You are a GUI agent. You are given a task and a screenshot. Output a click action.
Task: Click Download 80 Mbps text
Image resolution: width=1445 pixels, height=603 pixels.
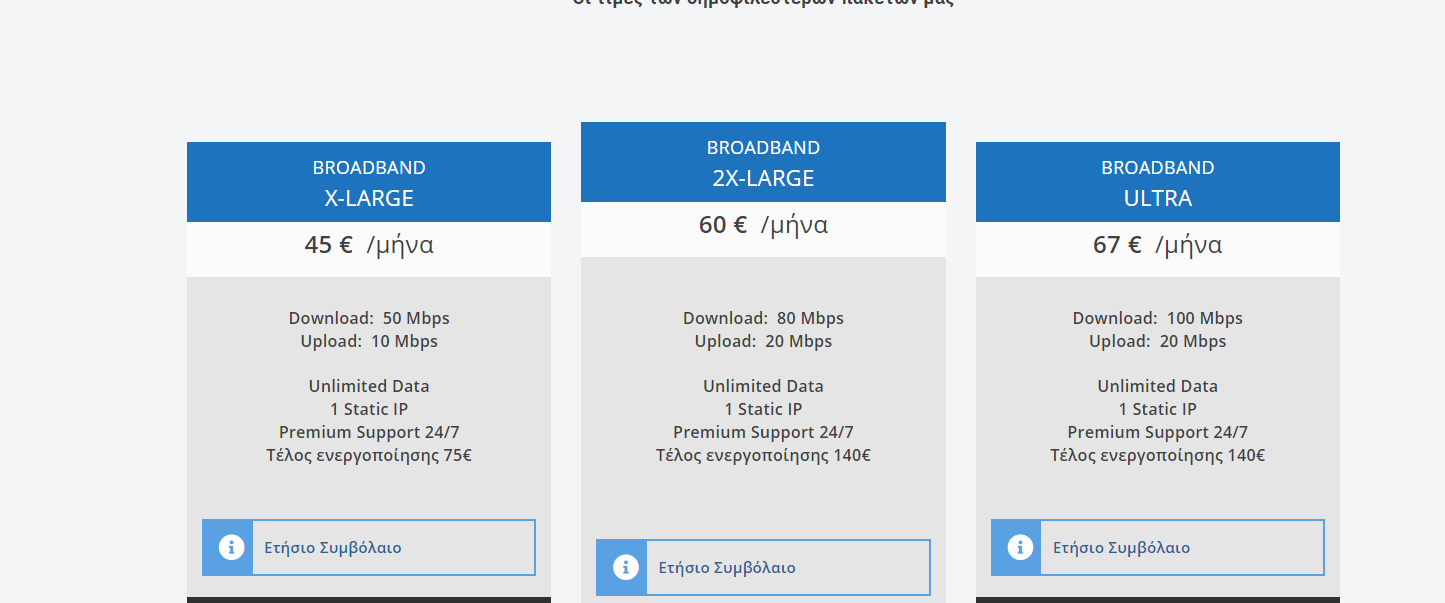tap(763, 318)
